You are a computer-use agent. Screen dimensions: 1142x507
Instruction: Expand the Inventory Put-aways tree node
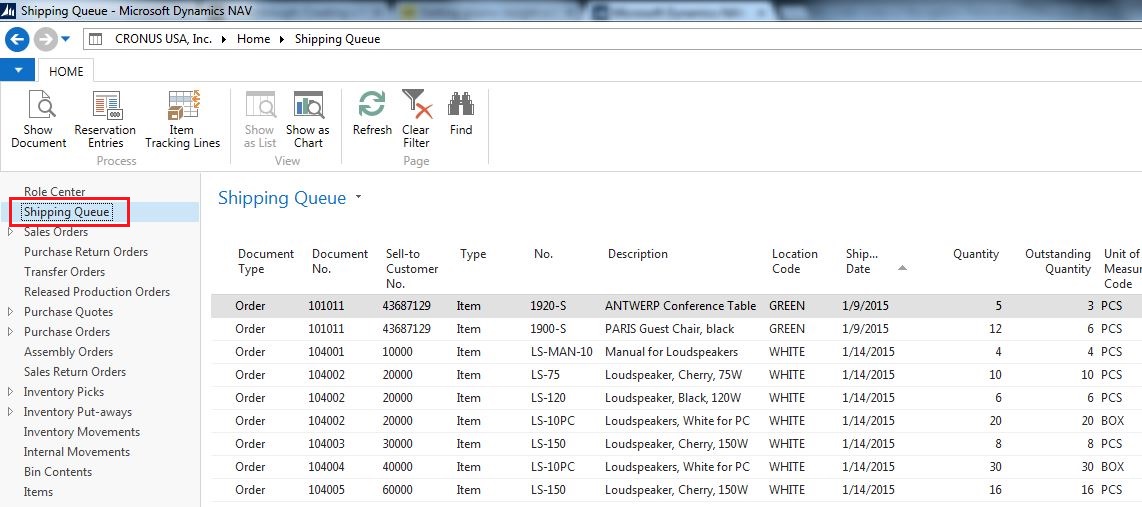click(10, 412)
